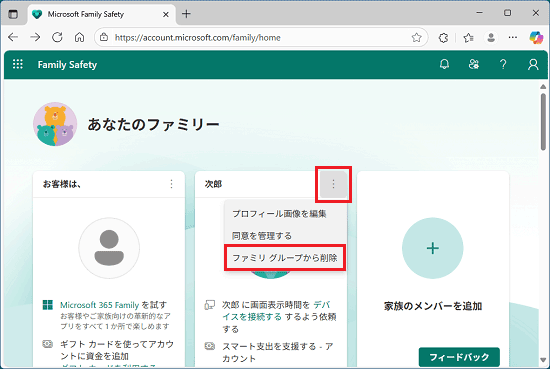Refresh the current page
This screenshot has width=550, height=369.
tap(57, 37)
